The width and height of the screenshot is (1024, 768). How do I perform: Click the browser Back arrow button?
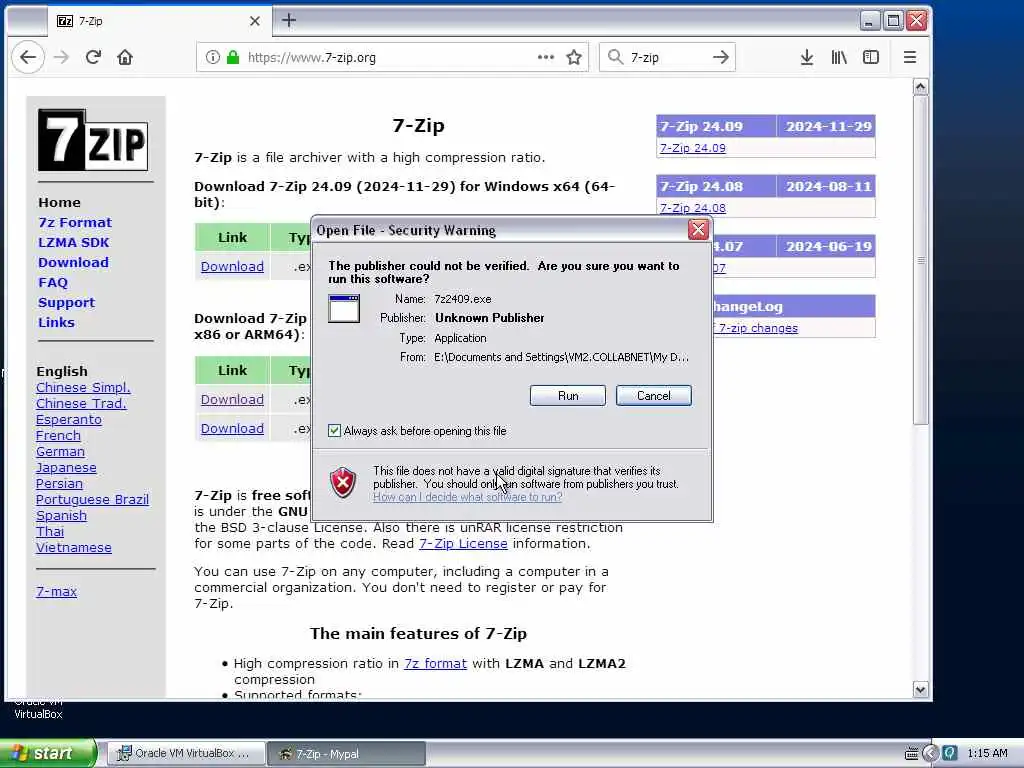[28, 57]
